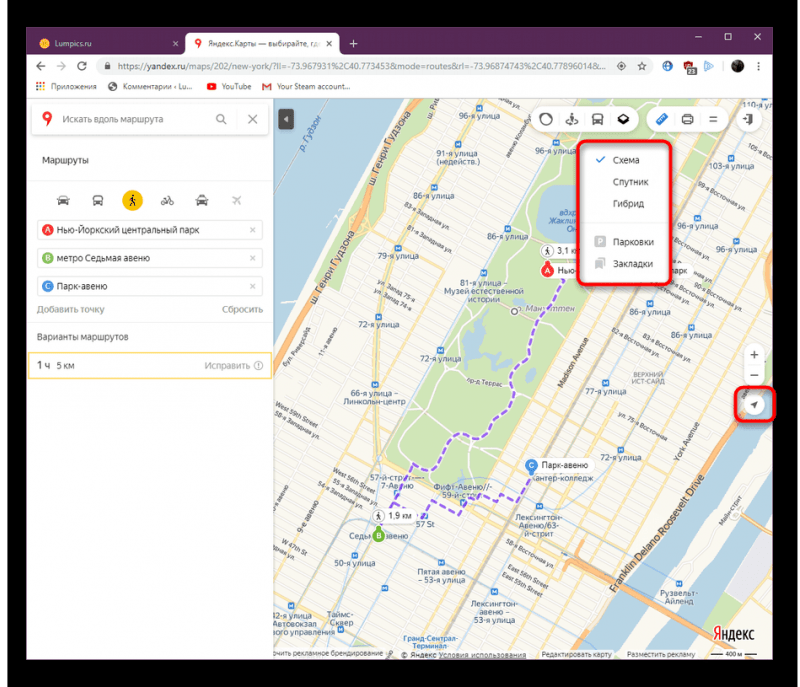Screen dimensions: 800x687
Task: Edit the метро Седьмая авеню field
Action: tap(149, 258)
